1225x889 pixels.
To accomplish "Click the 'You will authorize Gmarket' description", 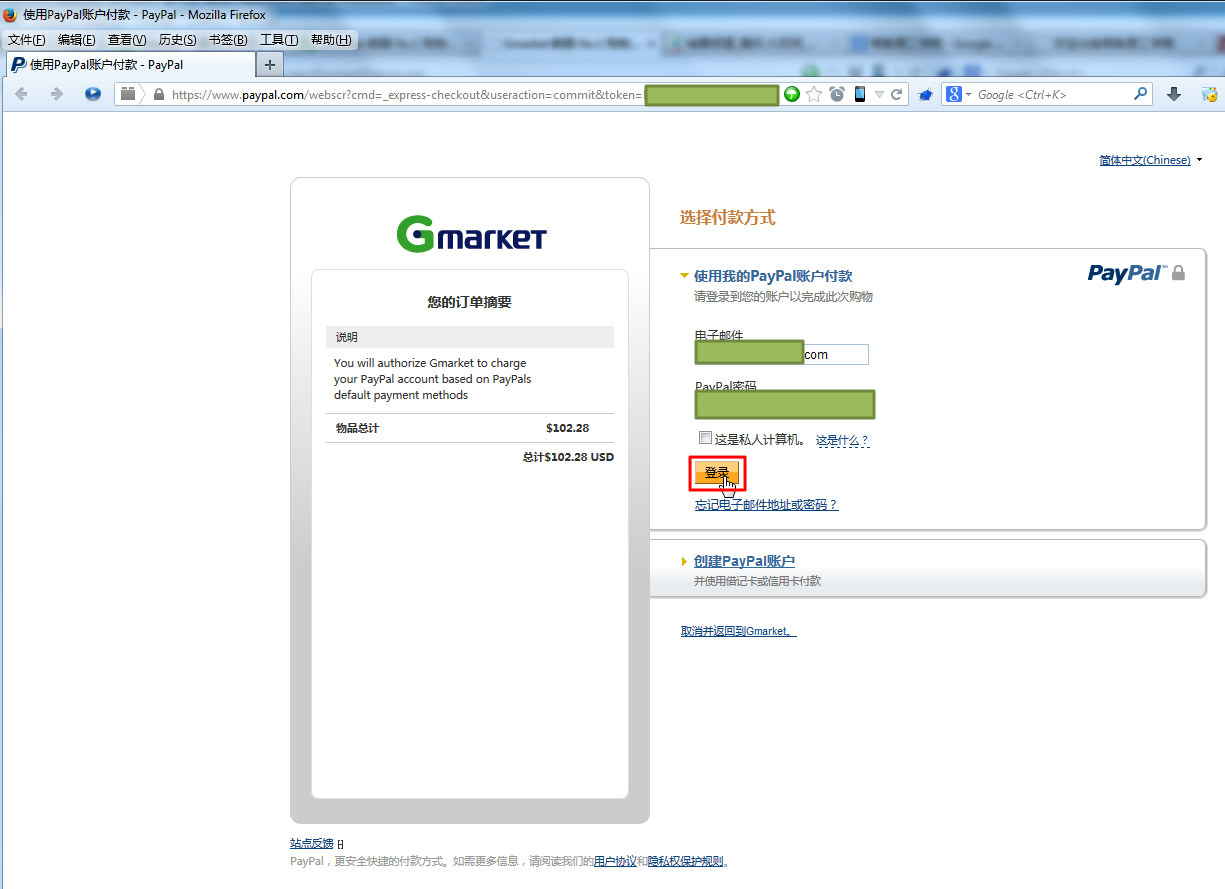I will (433, 379).
